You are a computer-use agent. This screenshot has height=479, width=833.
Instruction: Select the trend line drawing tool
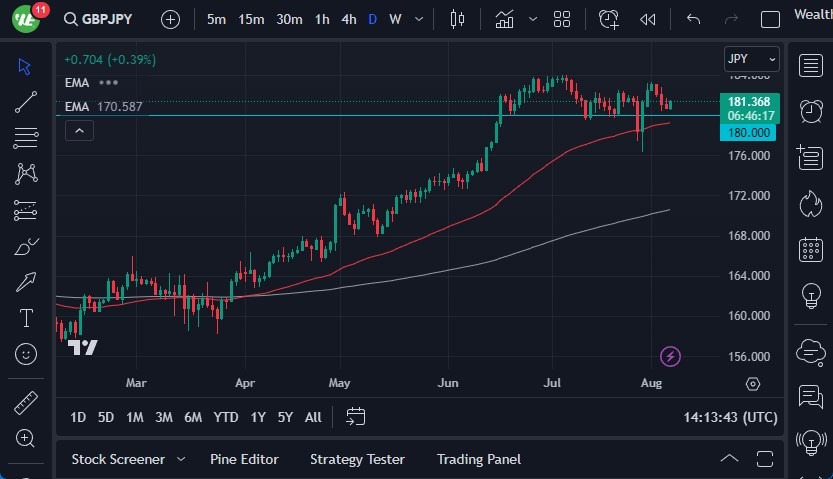pos(26,101)
